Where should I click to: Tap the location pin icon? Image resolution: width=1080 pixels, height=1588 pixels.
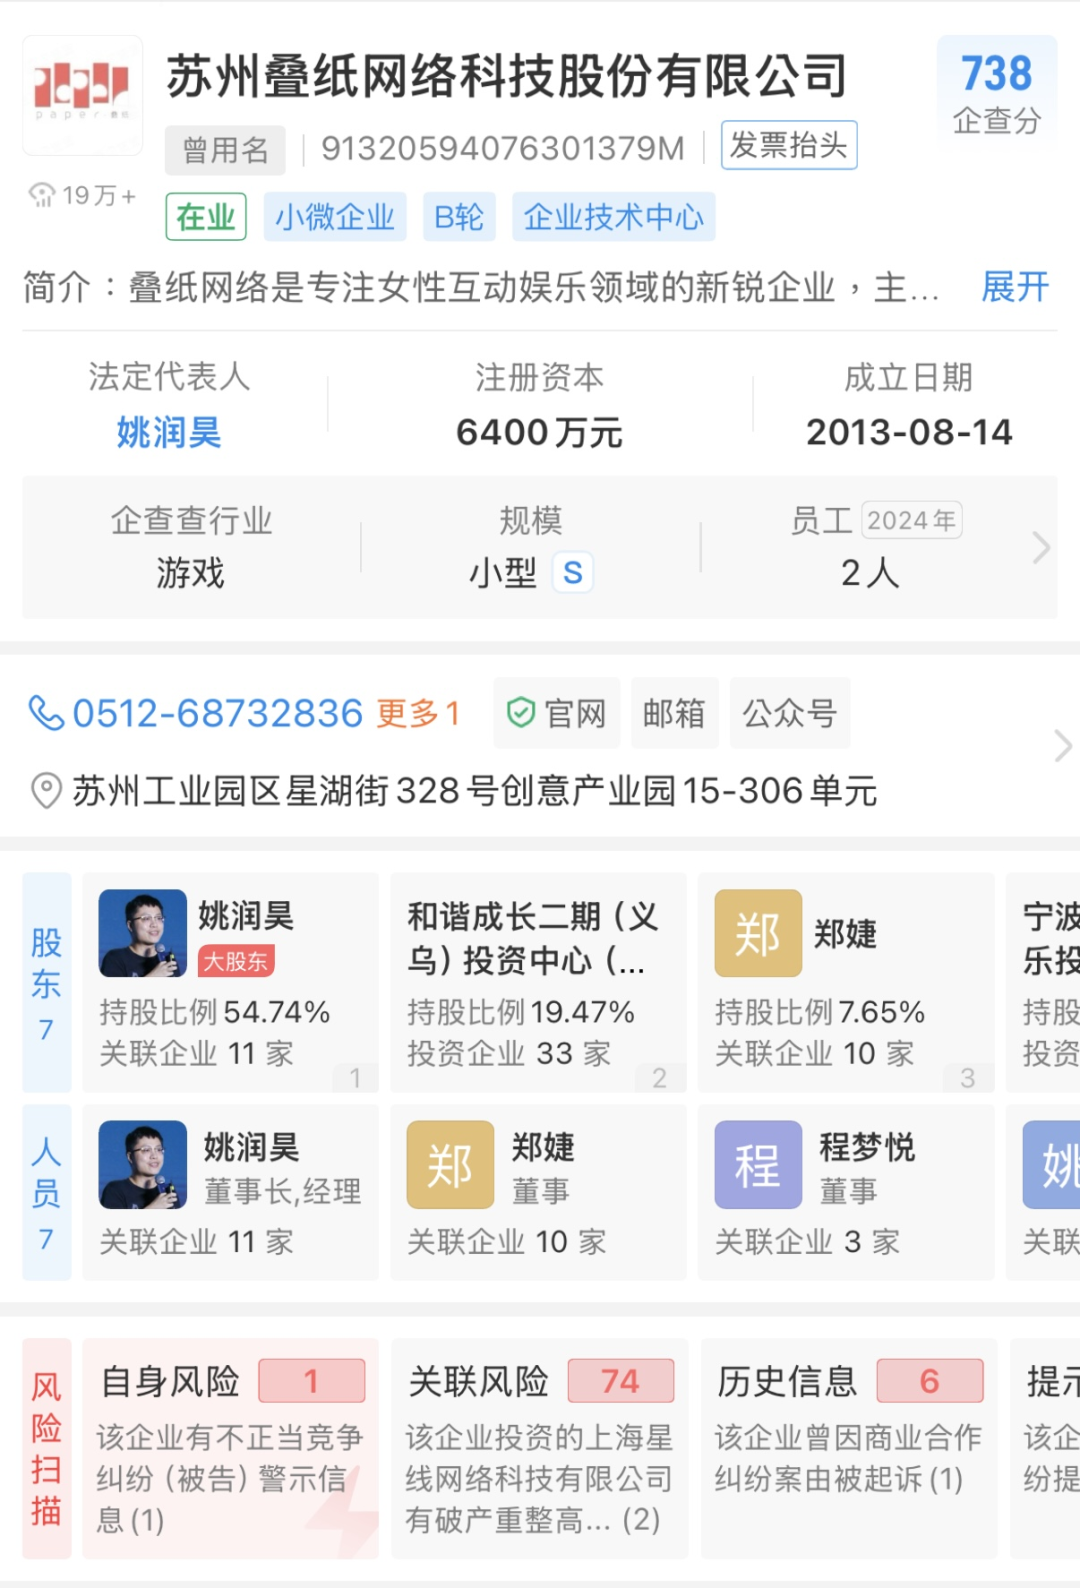(46, 791)
